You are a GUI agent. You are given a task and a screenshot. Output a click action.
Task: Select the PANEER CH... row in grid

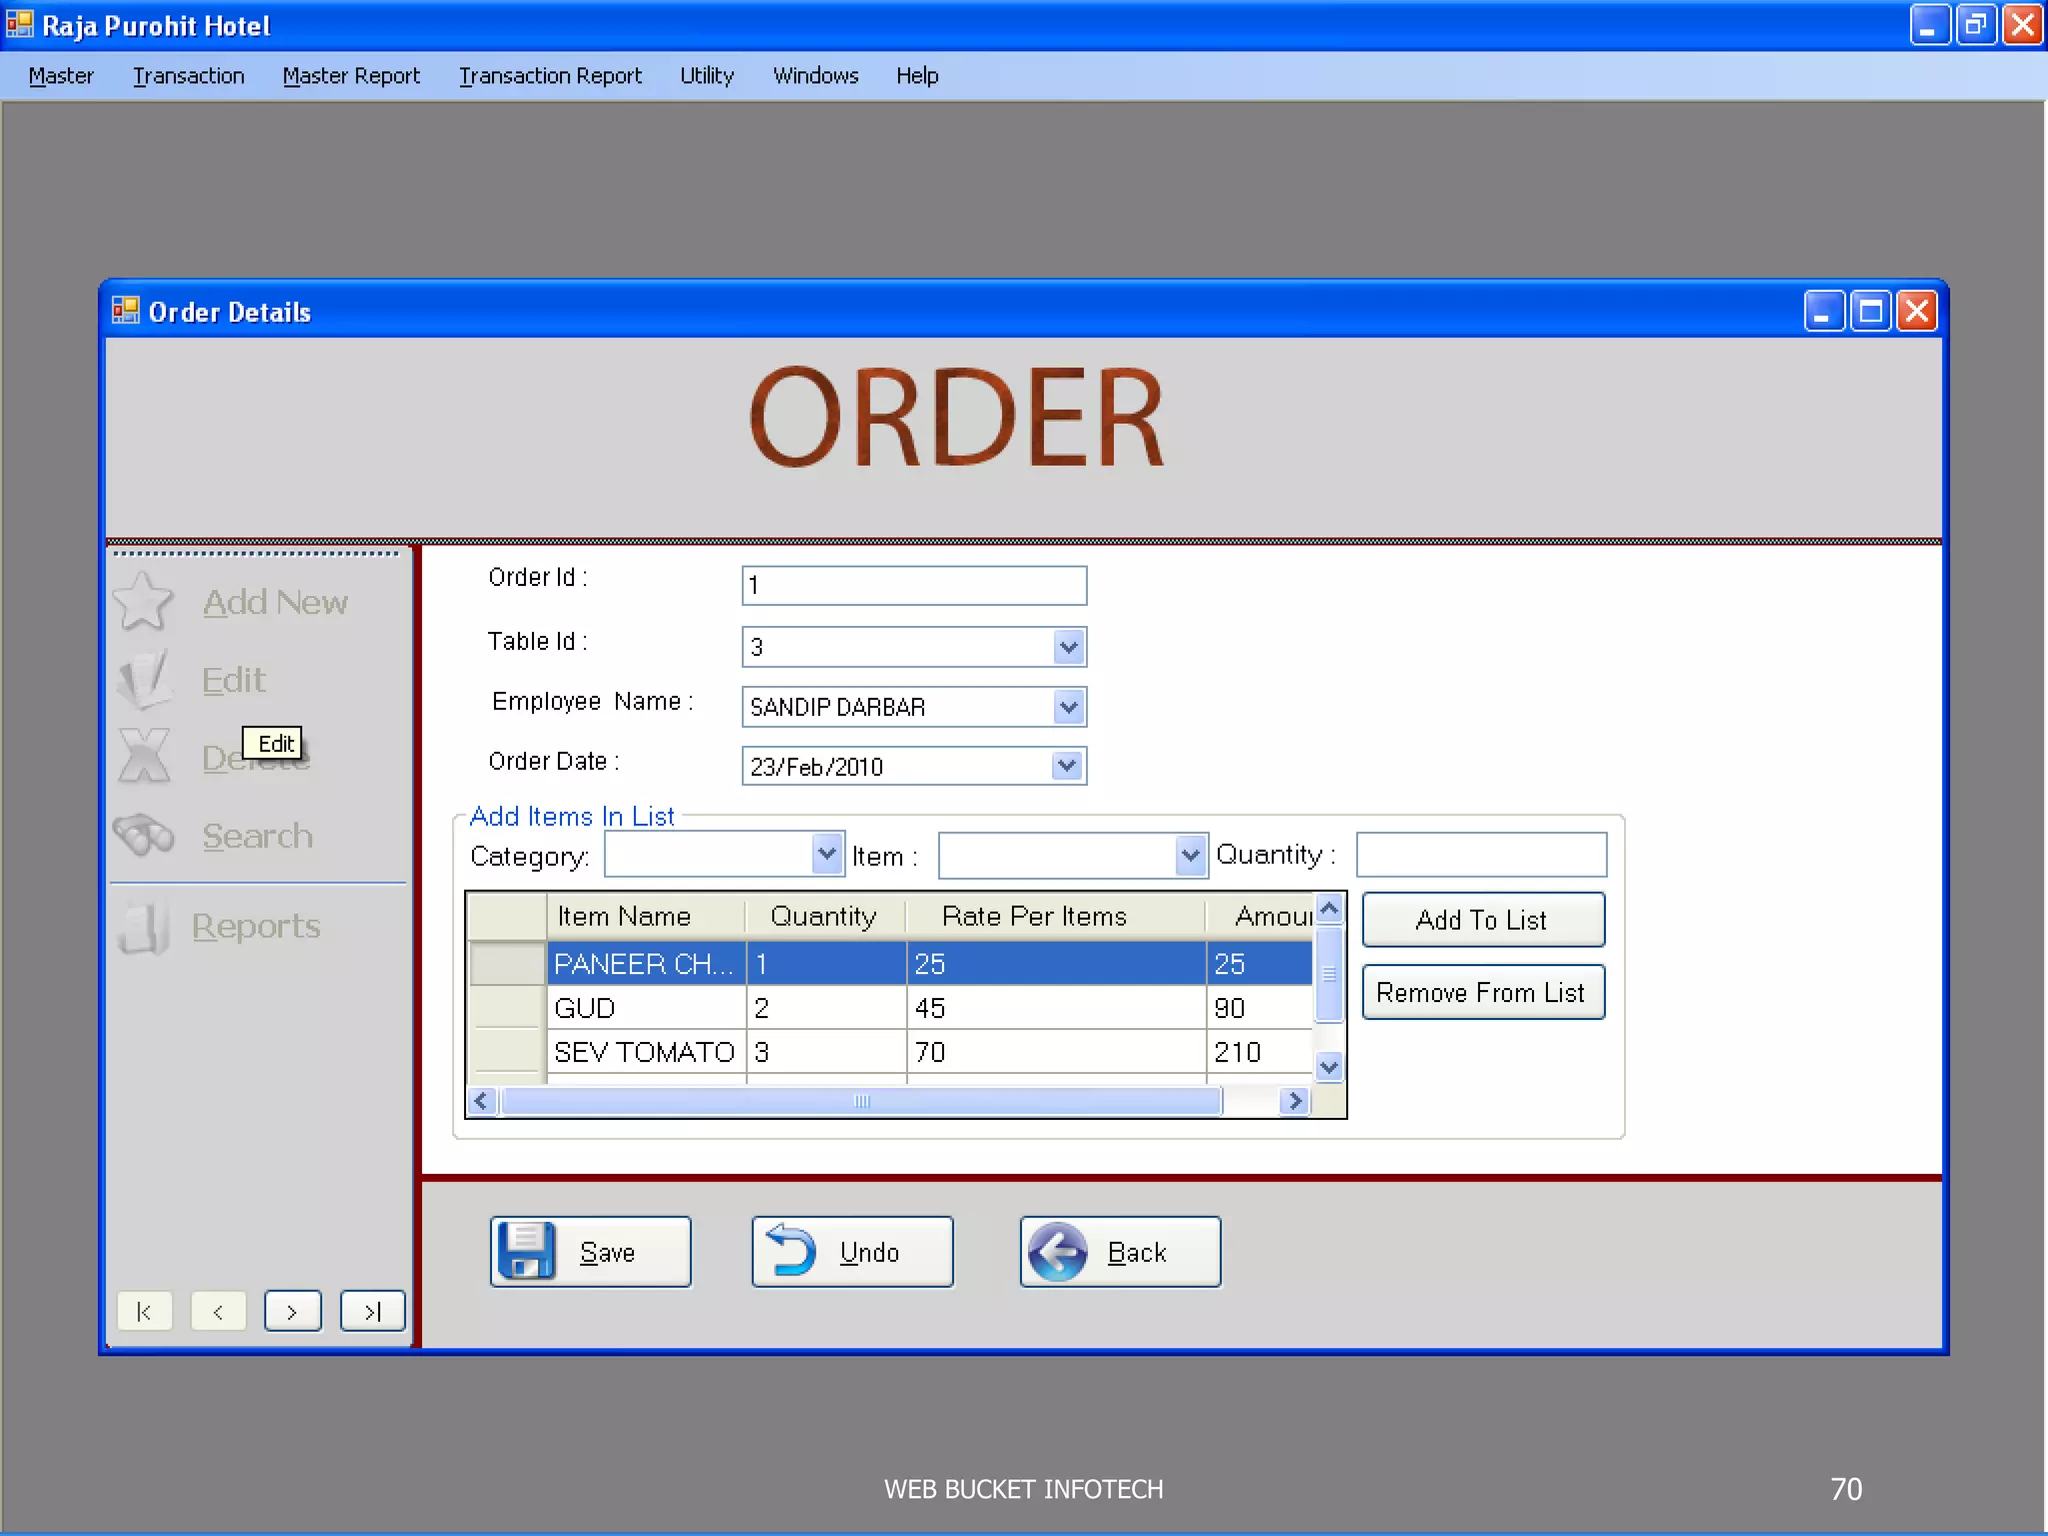tap(890, 963)
